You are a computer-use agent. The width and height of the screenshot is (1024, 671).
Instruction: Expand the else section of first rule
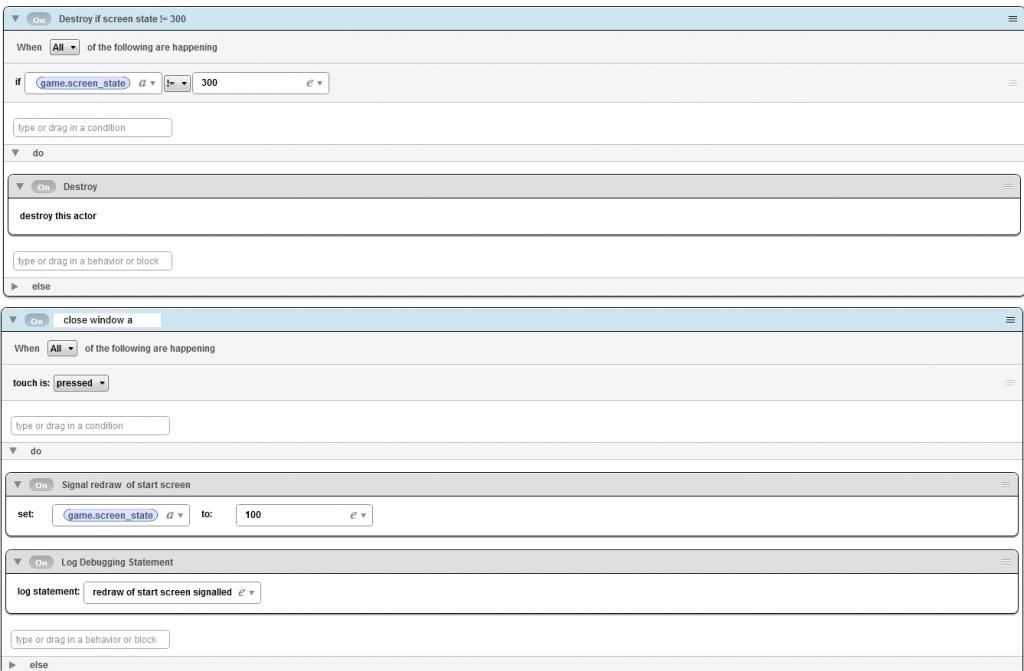pos(15,286)
